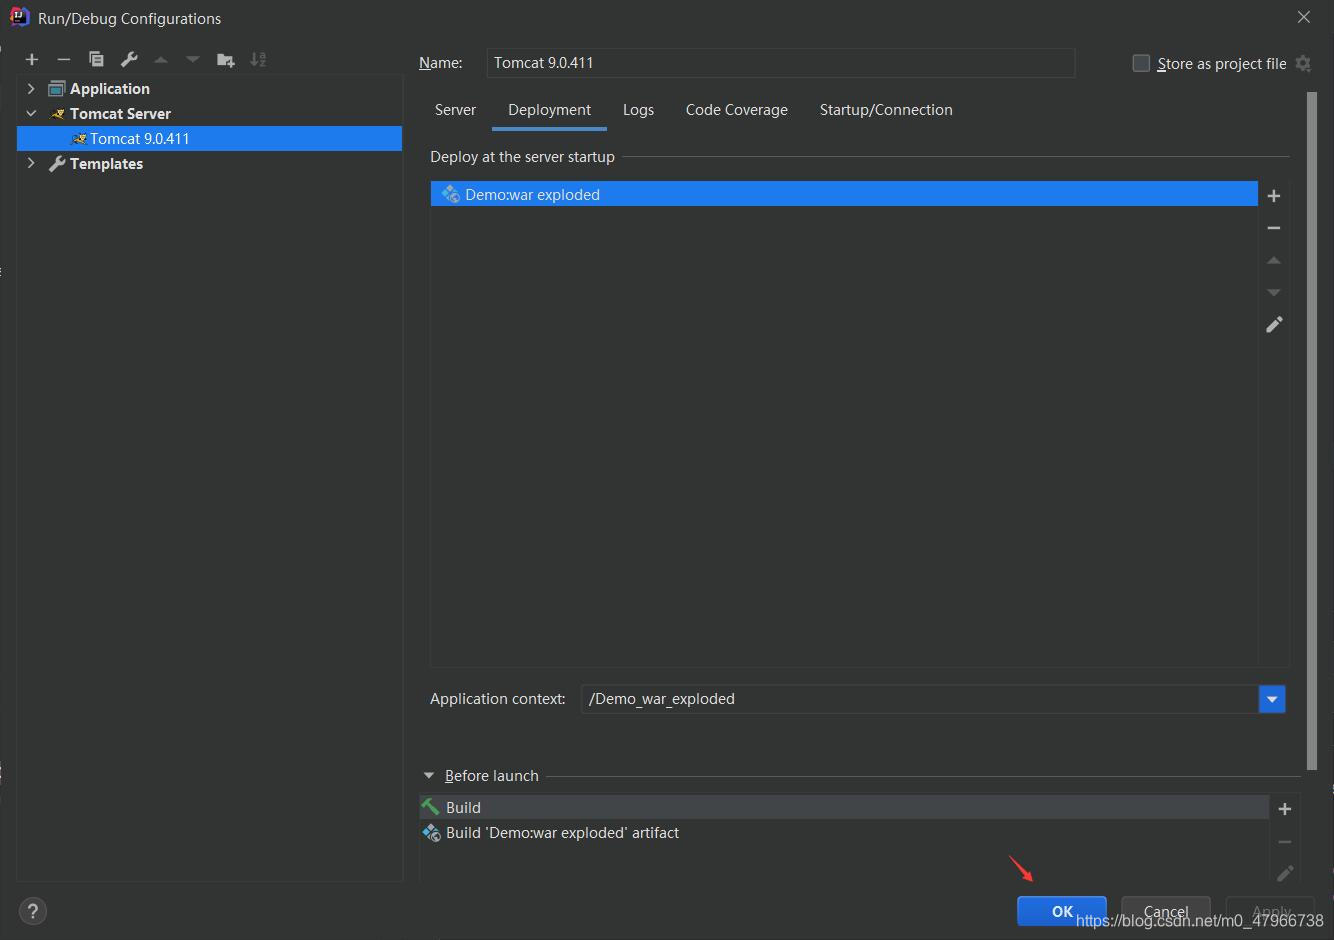This screenshot has height=940, width=1334.
Task: Copy the selected configuration
Action: click(x=96, y=60)
